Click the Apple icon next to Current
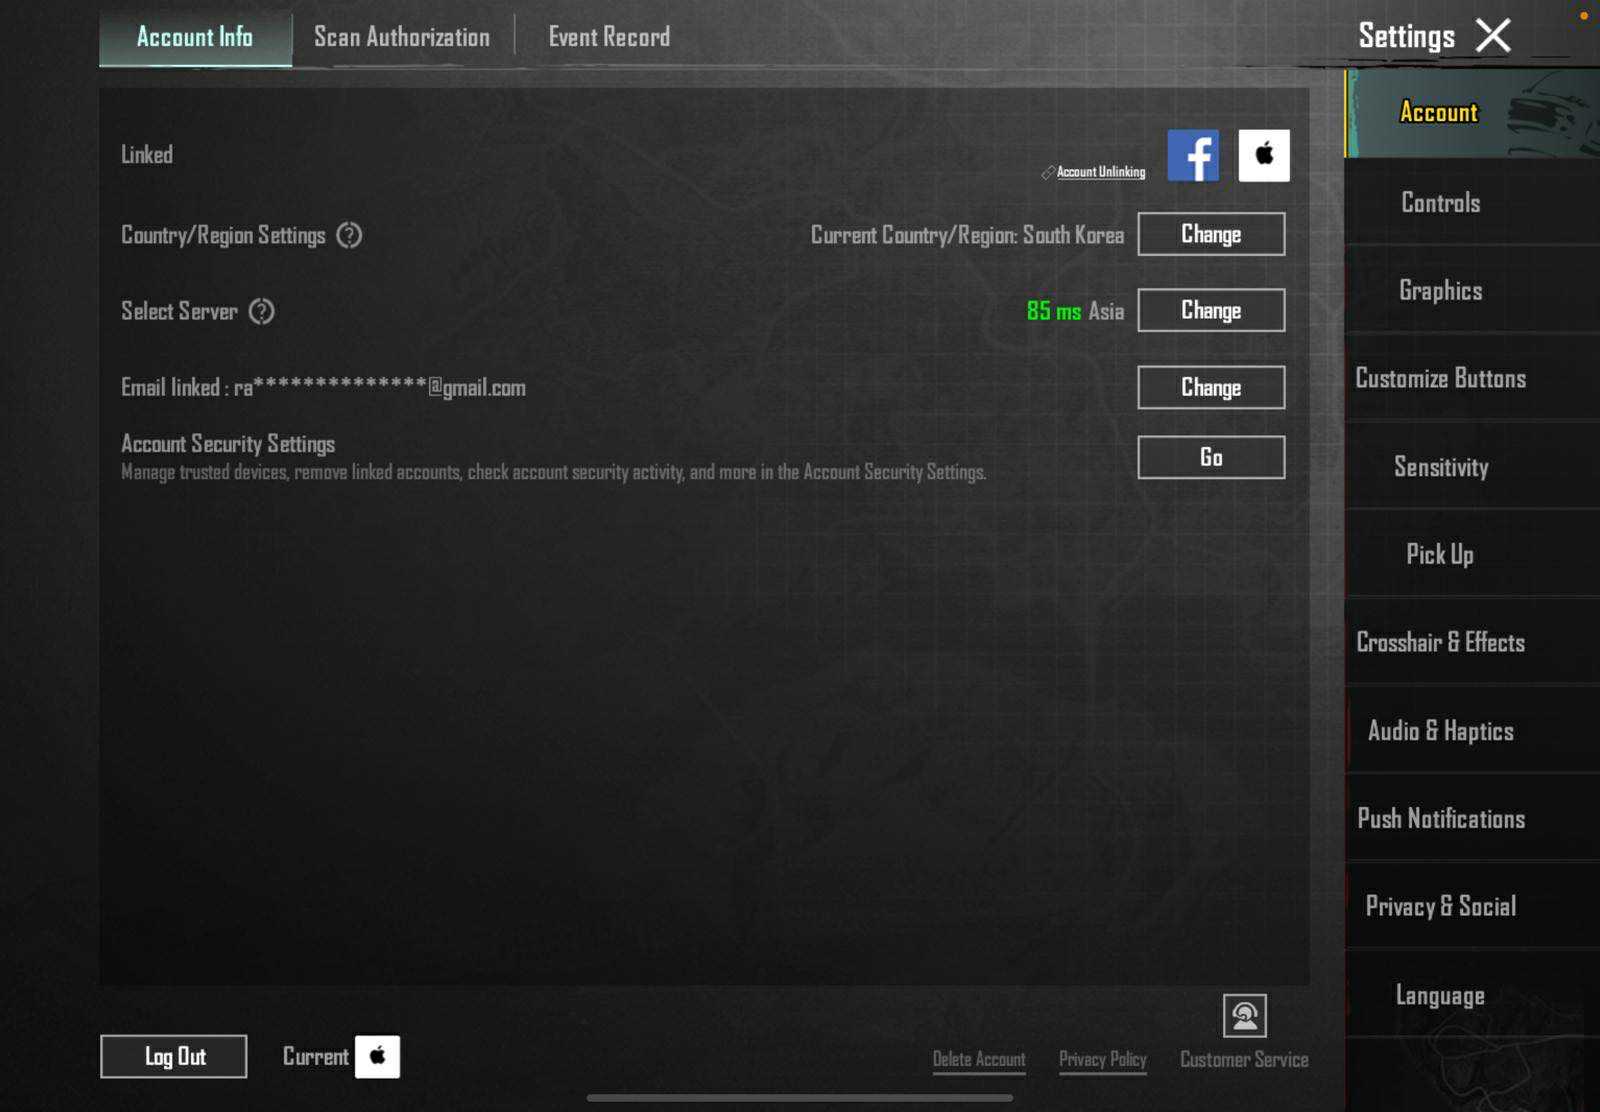Image resolution: width=1600 pixels, height=1112 pixels. [x=378, y=1057]
